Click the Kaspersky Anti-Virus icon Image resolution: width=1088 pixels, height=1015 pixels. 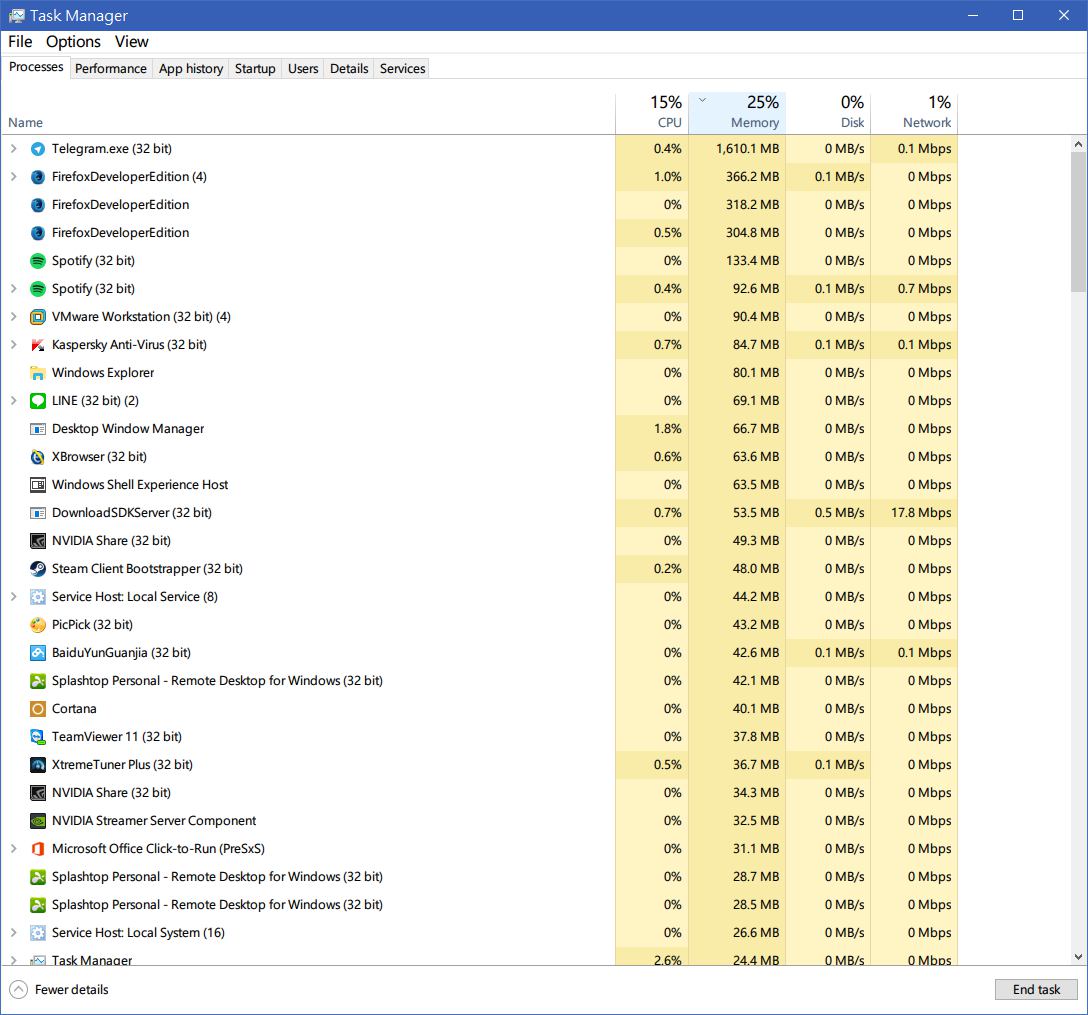tap(37, 345)
